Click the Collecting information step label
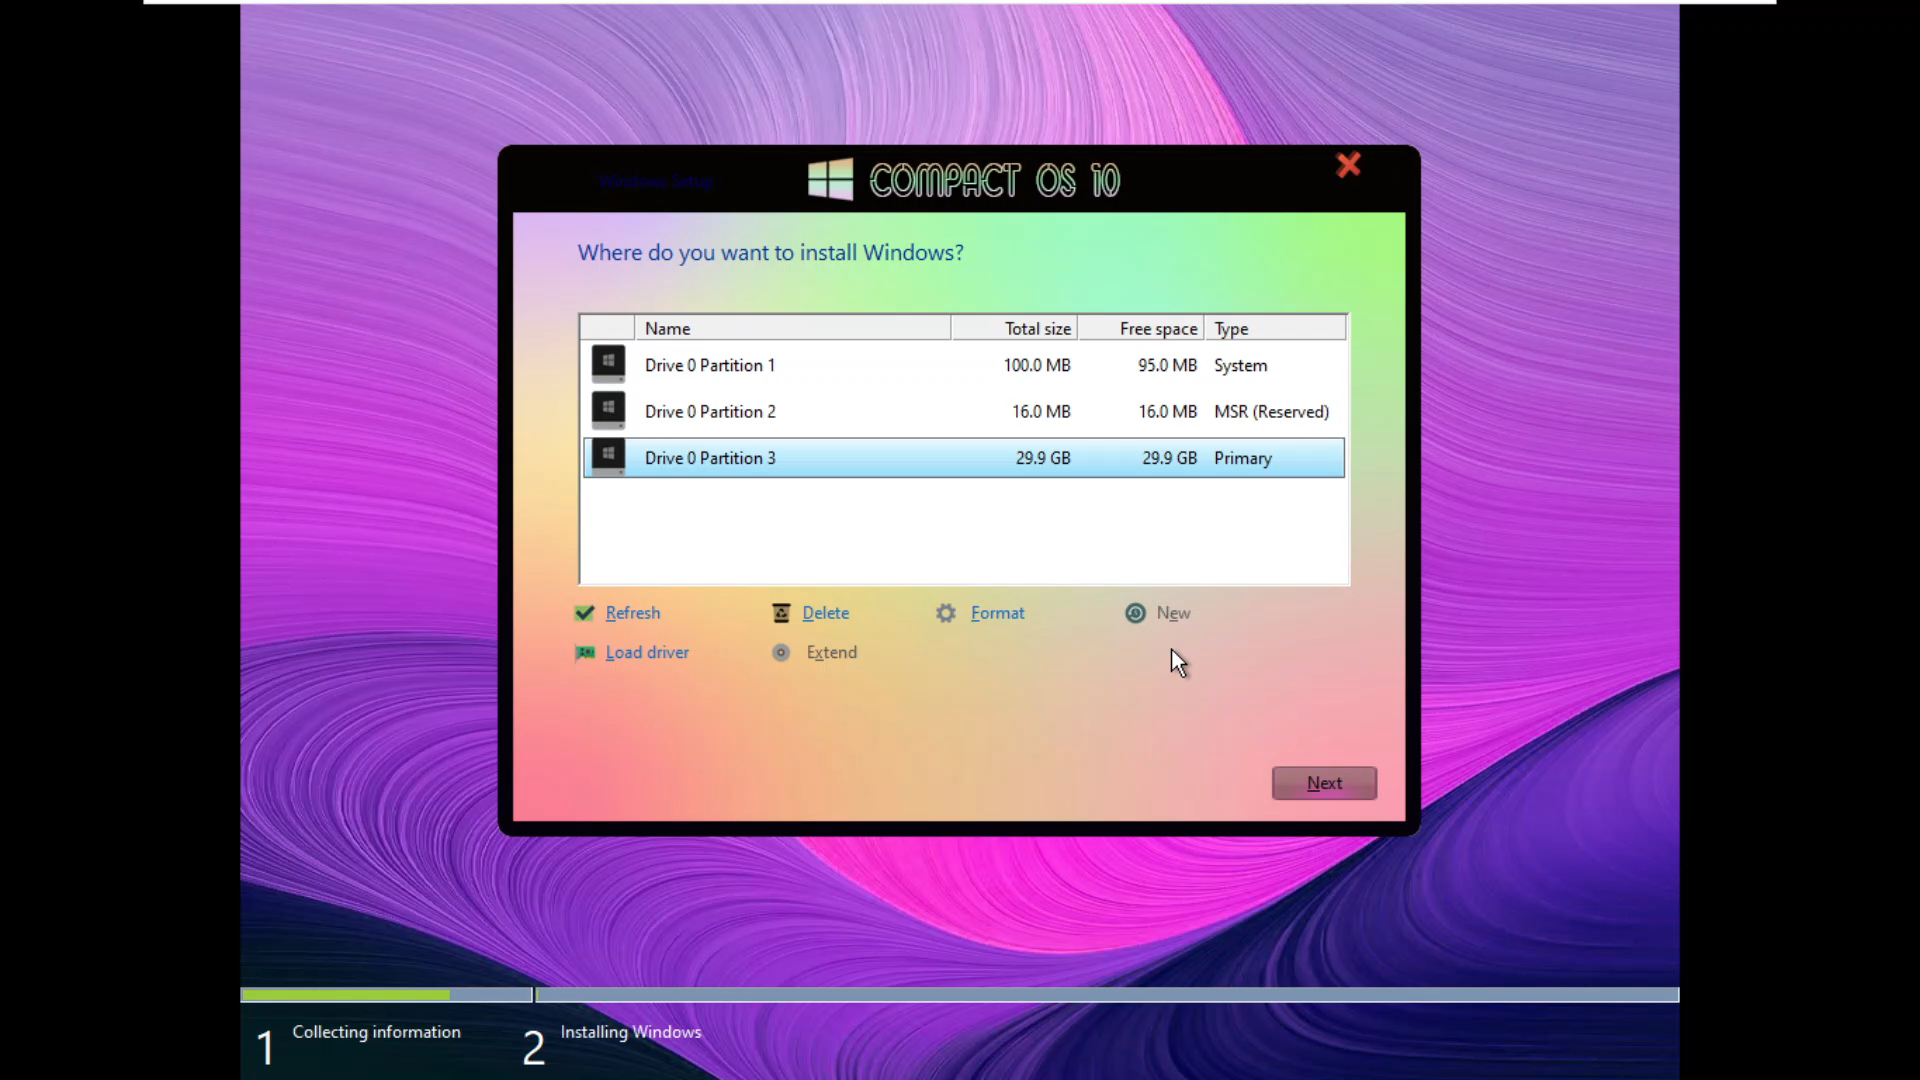 coord(376,1032)
